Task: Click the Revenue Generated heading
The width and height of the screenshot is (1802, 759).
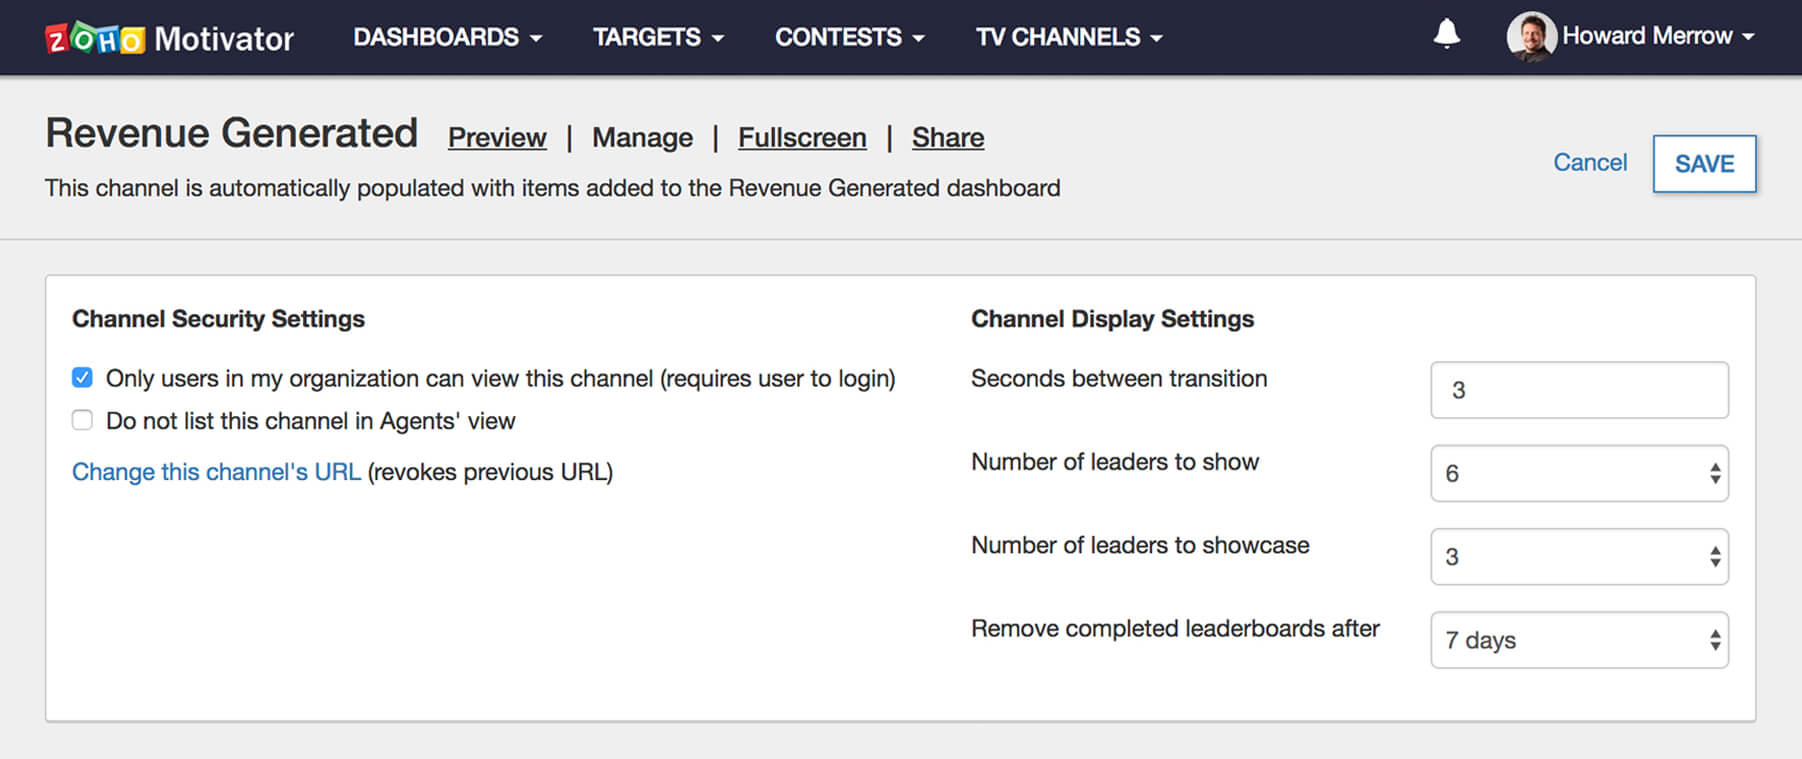Action: [231, 133]
